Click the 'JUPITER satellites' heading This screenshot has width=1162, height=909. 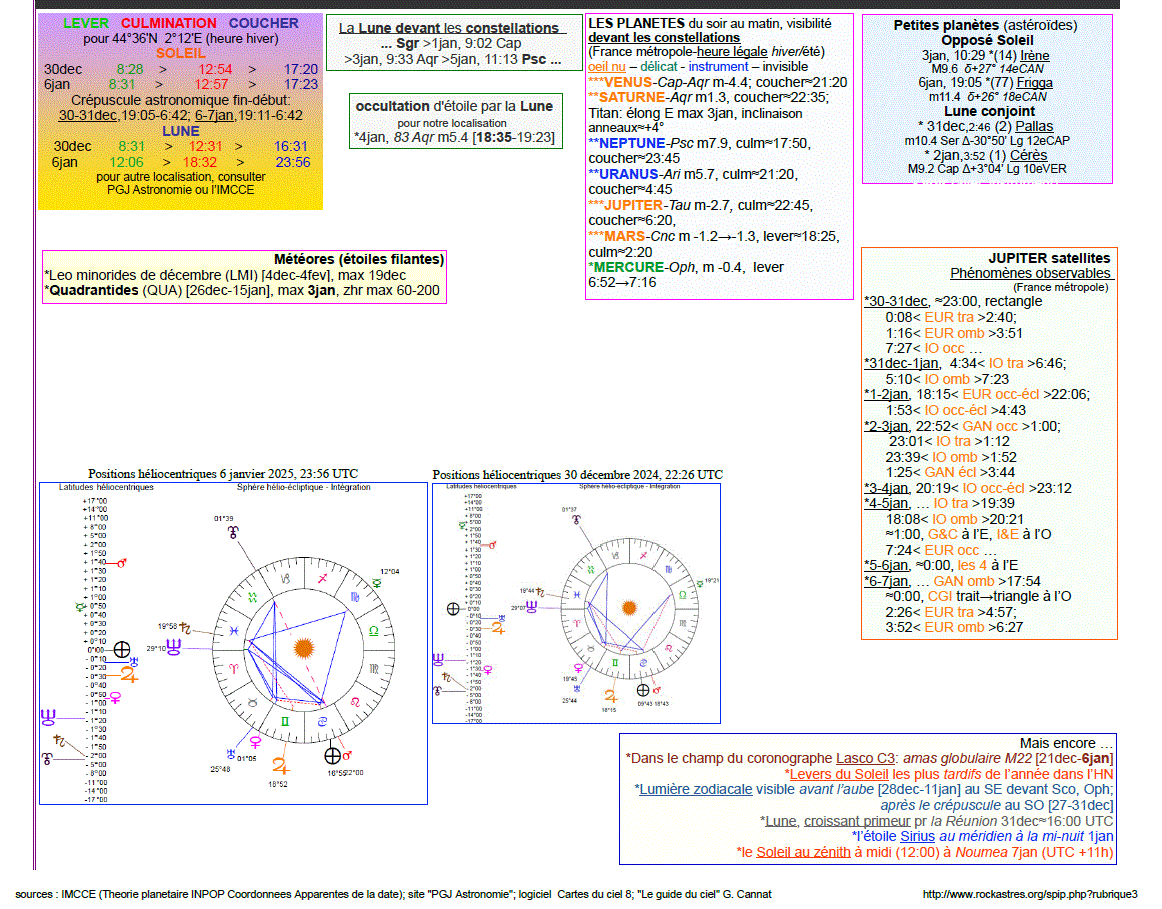click(1049, 258)
